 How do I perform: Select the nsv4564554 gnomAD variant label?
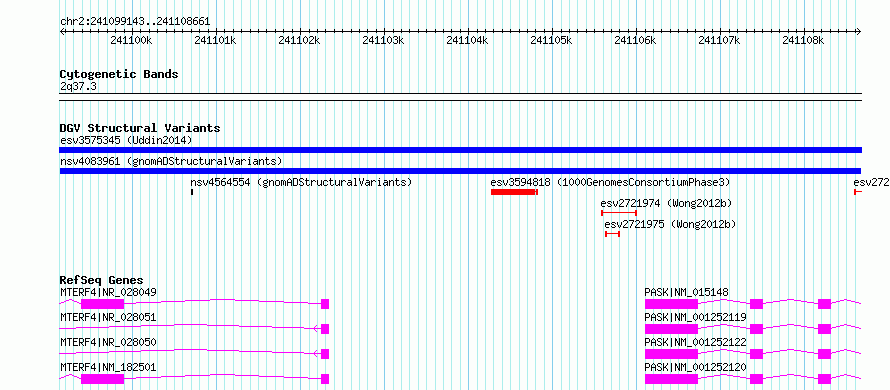301,183
